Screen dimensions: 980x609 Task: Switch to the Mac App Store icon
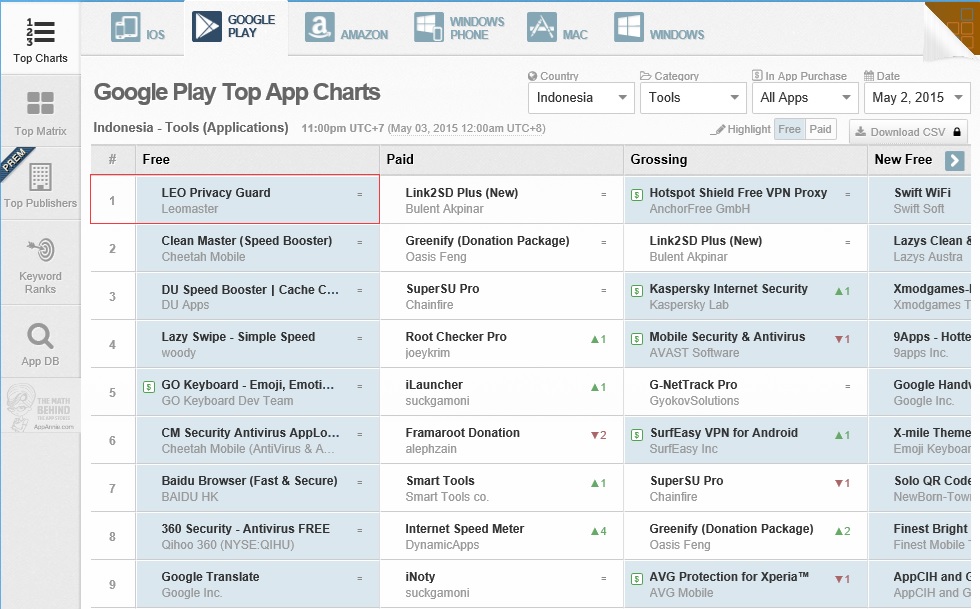coord(541,28)
